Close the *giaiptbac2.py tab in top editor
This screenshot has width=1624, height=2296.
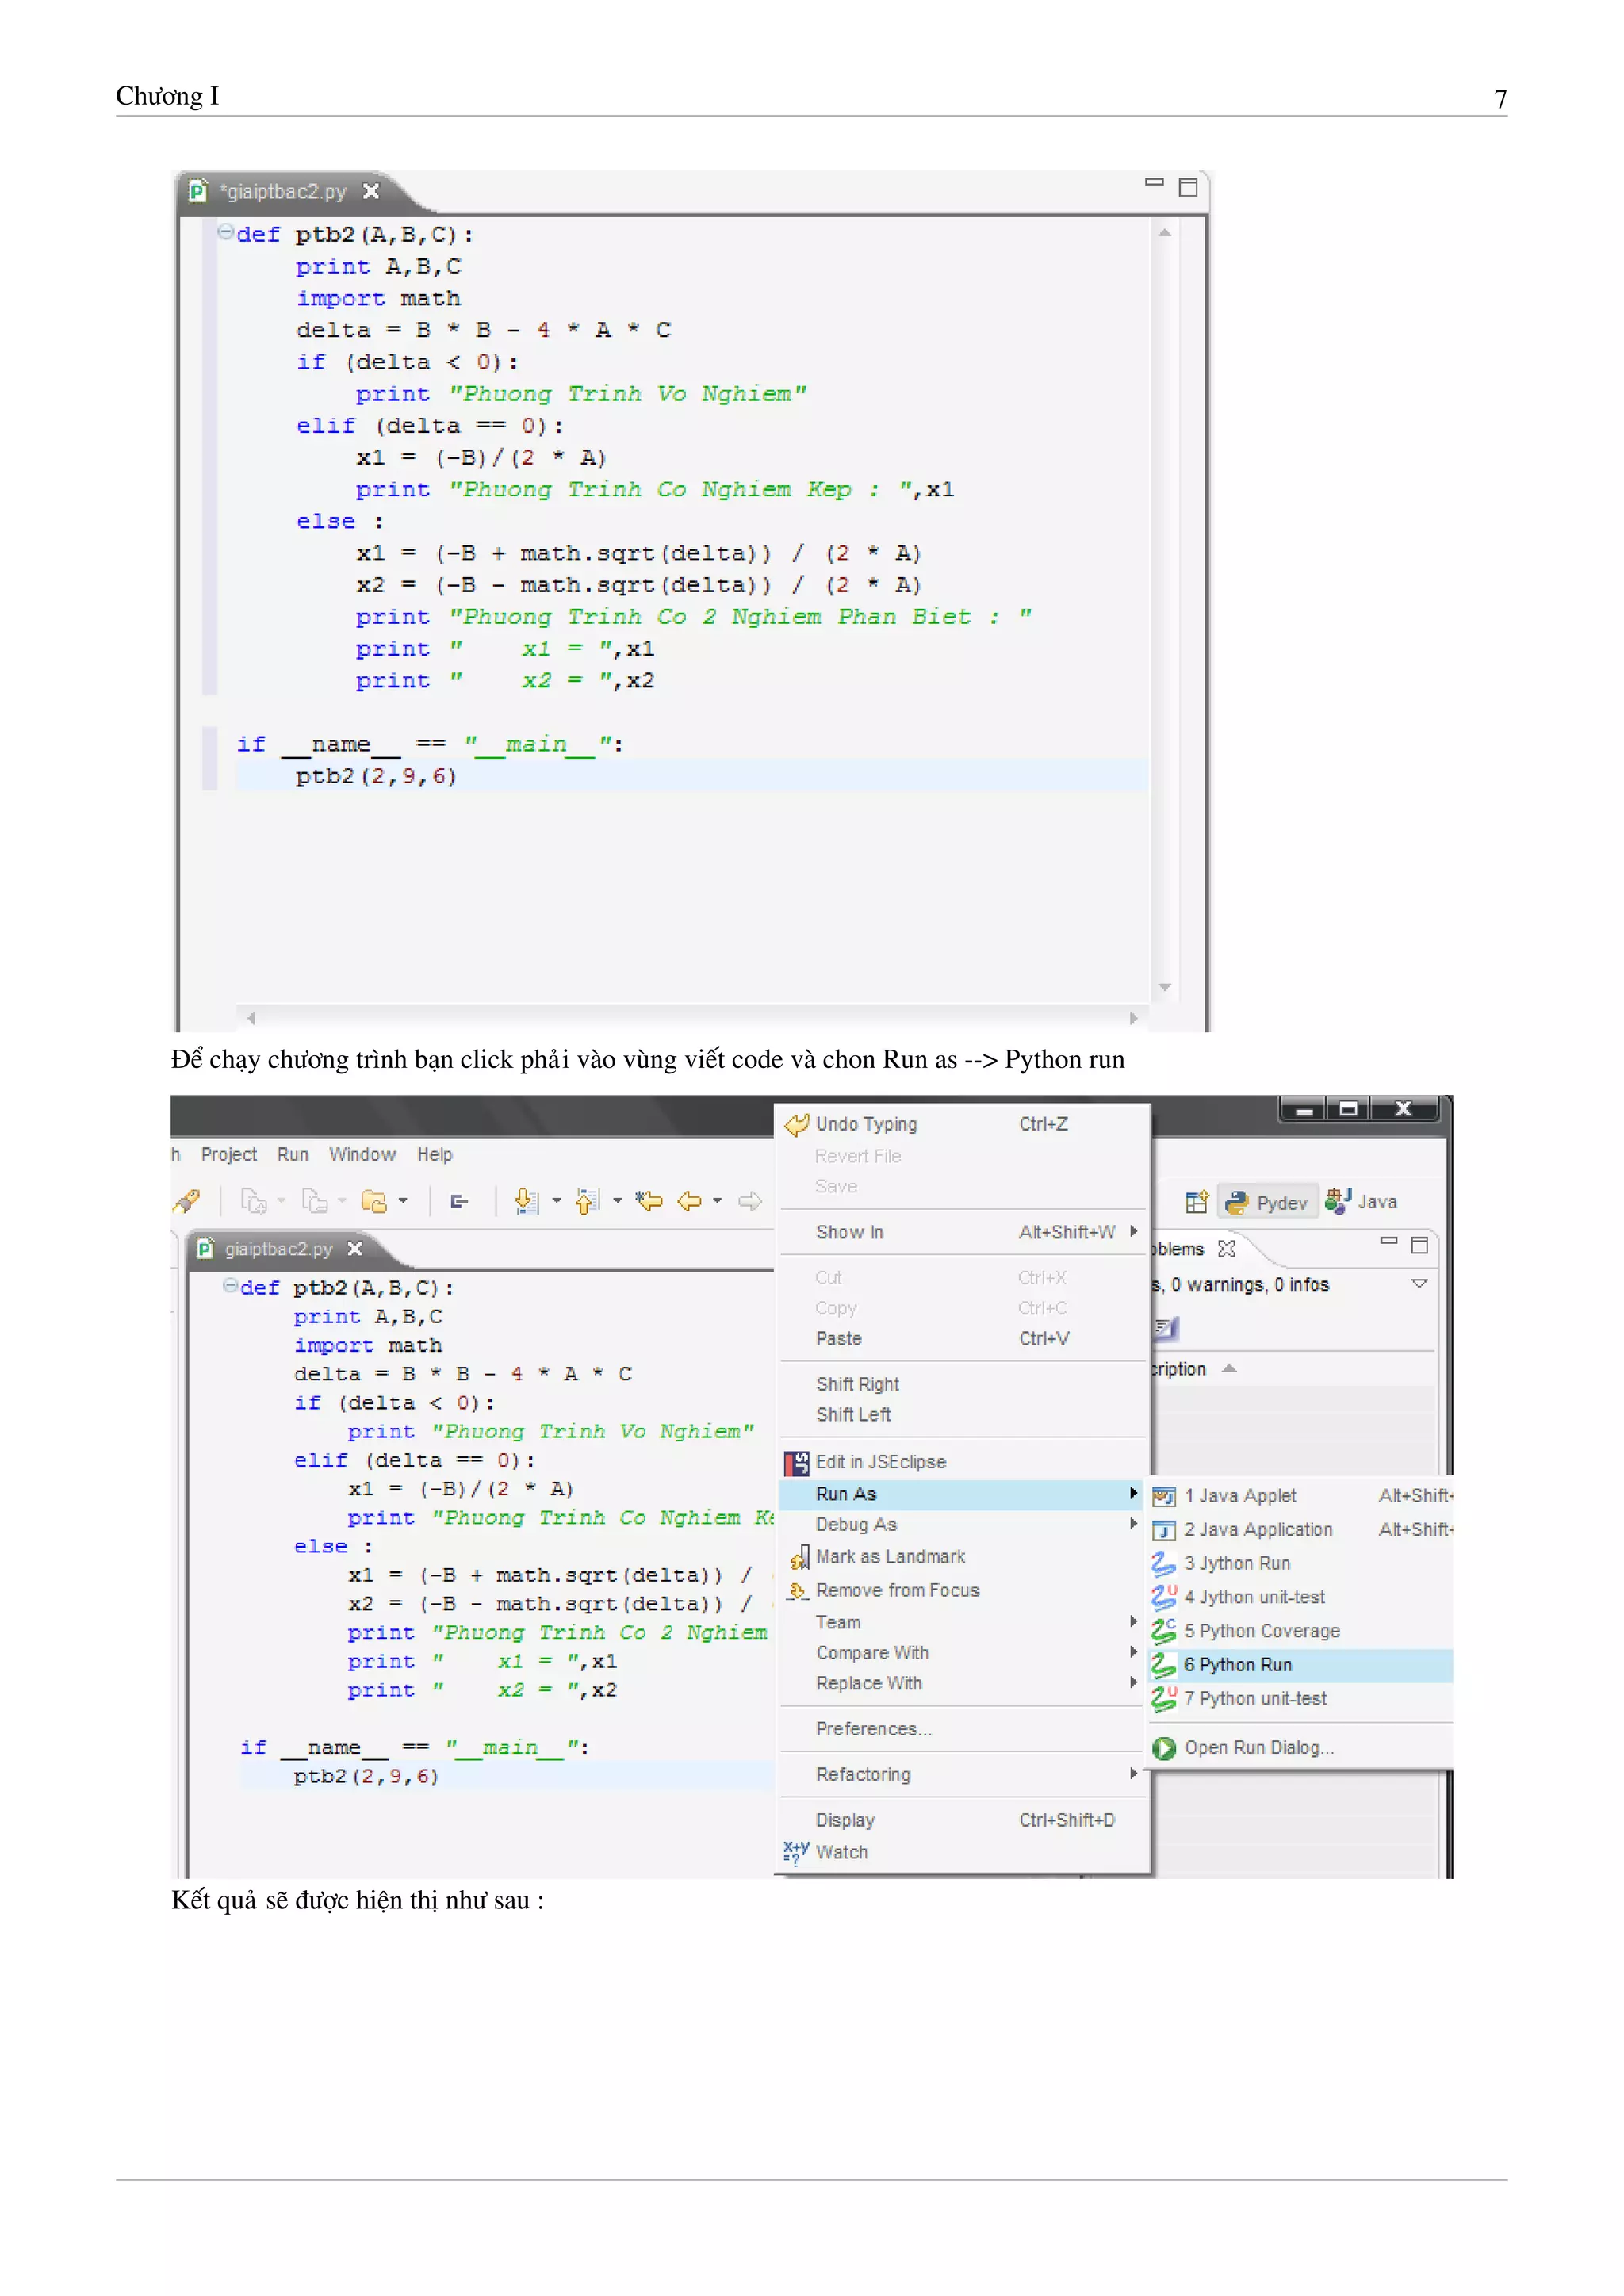pos(371,190)
